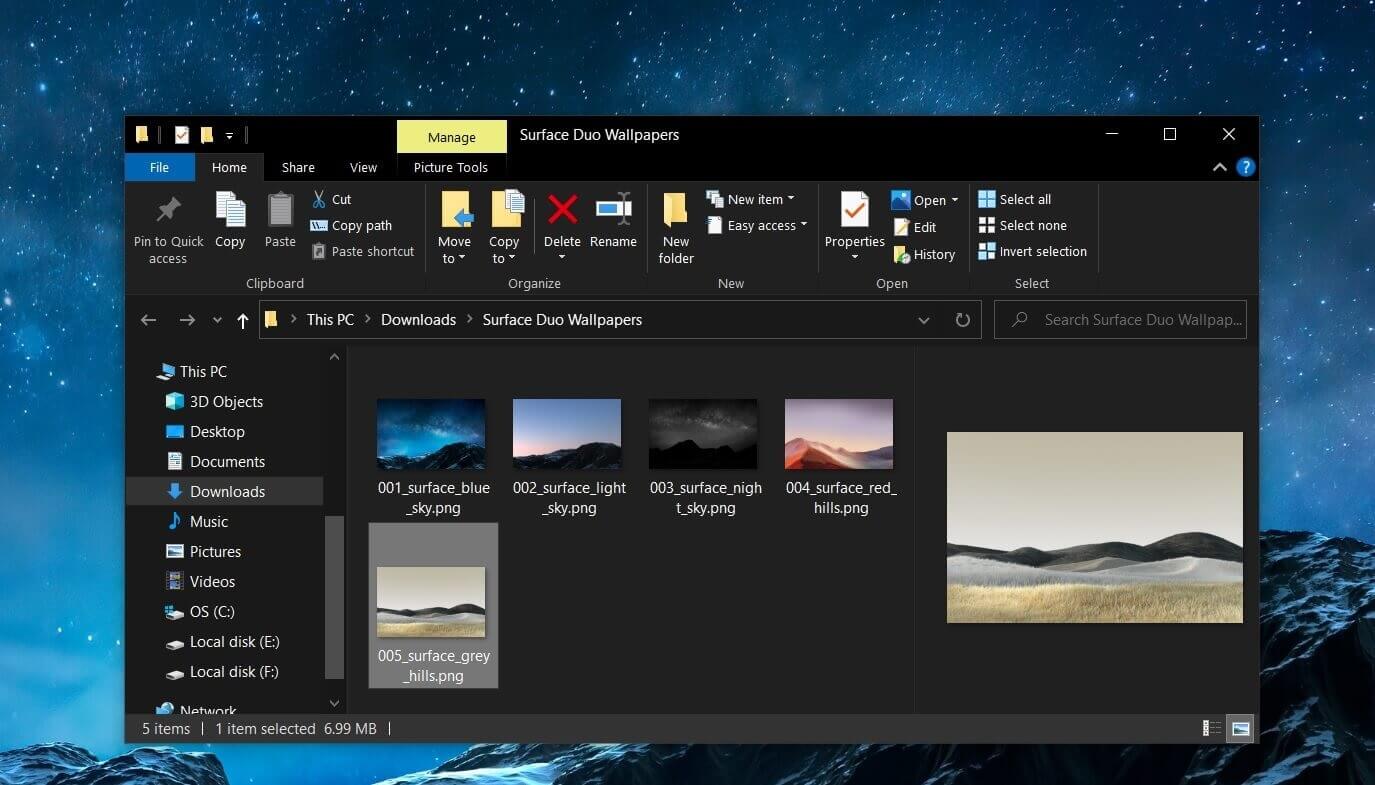Screen dimensions: 1375x785
Task: Rename the selected file via ribbon
Action: pos(613,220)
